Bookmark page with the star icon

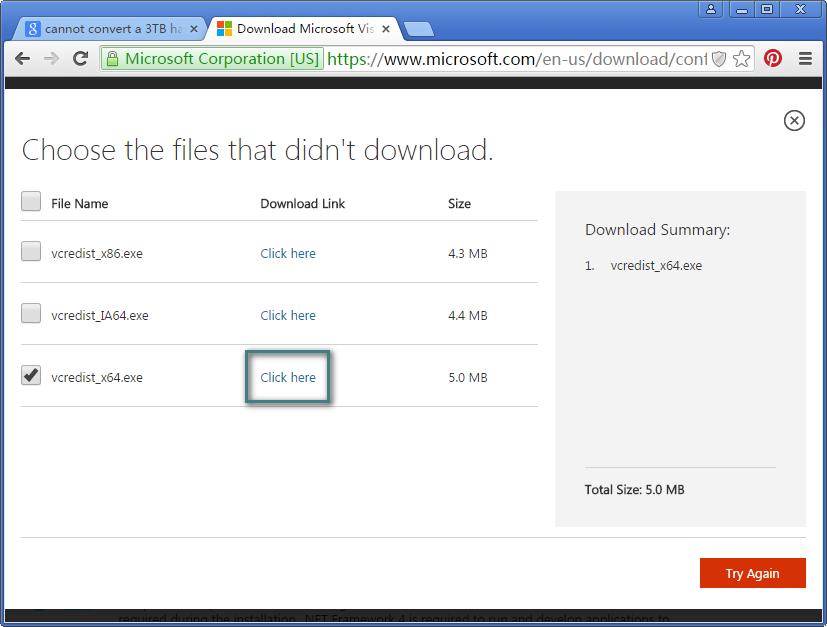(741, 59)
